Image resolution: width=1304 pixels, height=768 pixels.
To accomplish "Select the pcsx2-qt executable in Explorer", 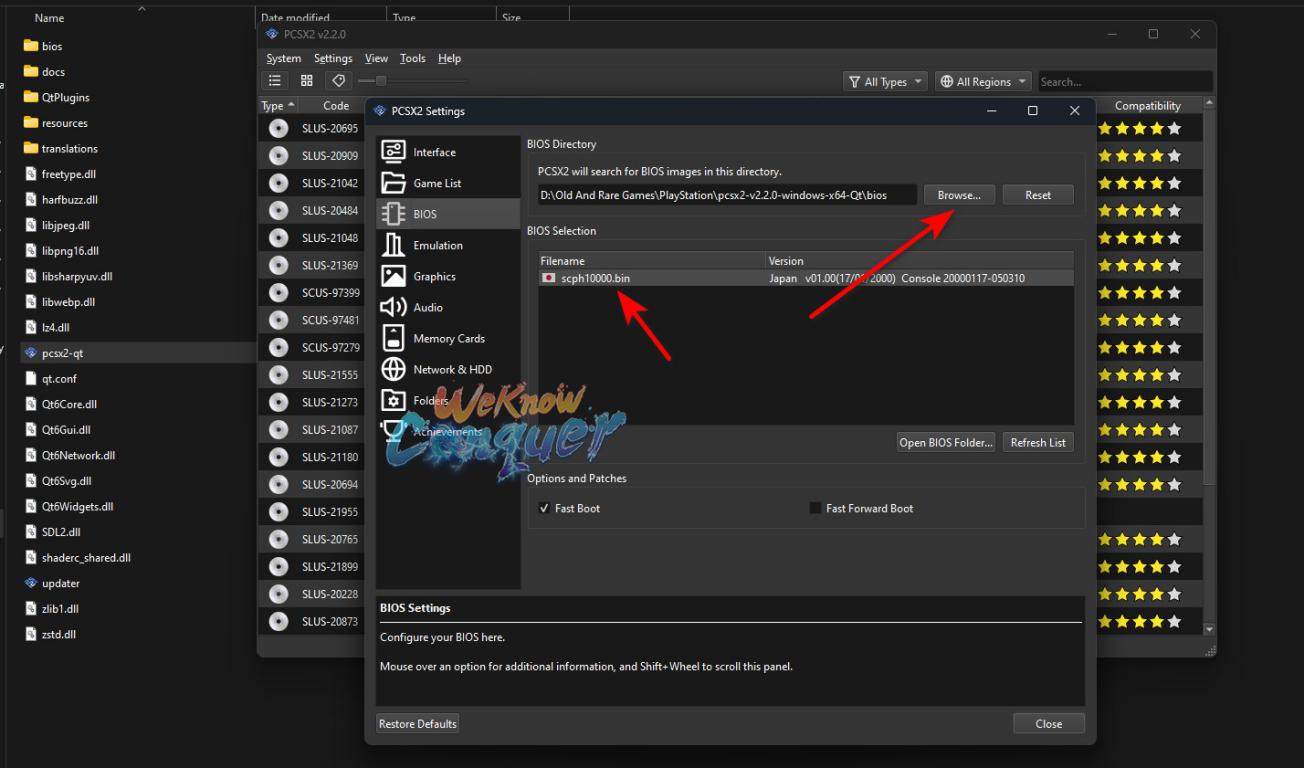I will coord(62,353).
